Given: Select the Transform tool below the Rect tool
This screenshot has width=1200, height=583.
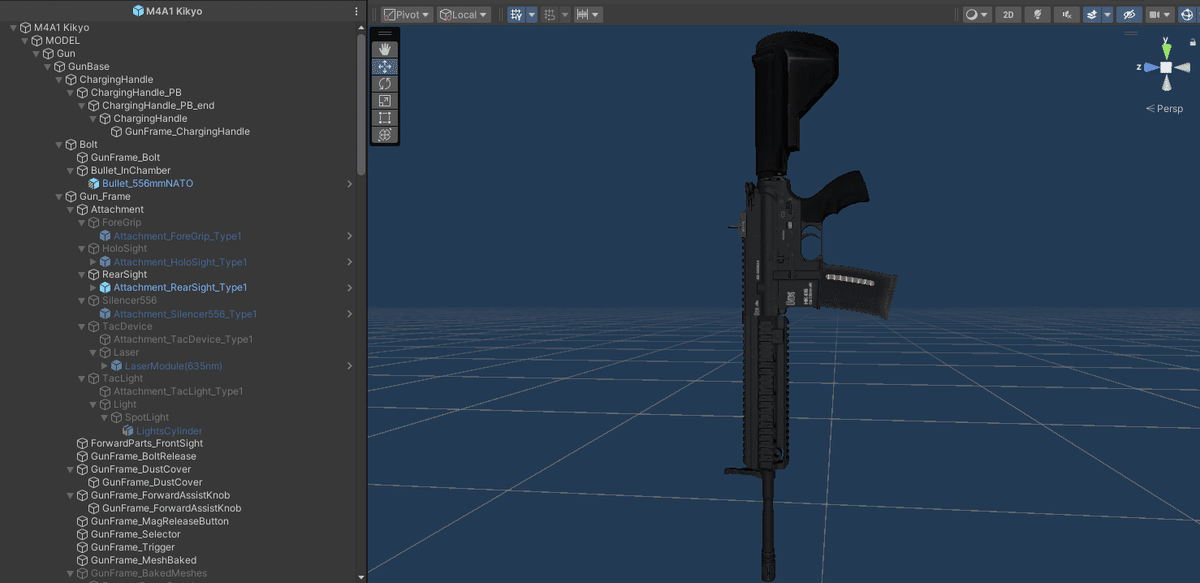Looking at the screenshot, I should point(385,134).
